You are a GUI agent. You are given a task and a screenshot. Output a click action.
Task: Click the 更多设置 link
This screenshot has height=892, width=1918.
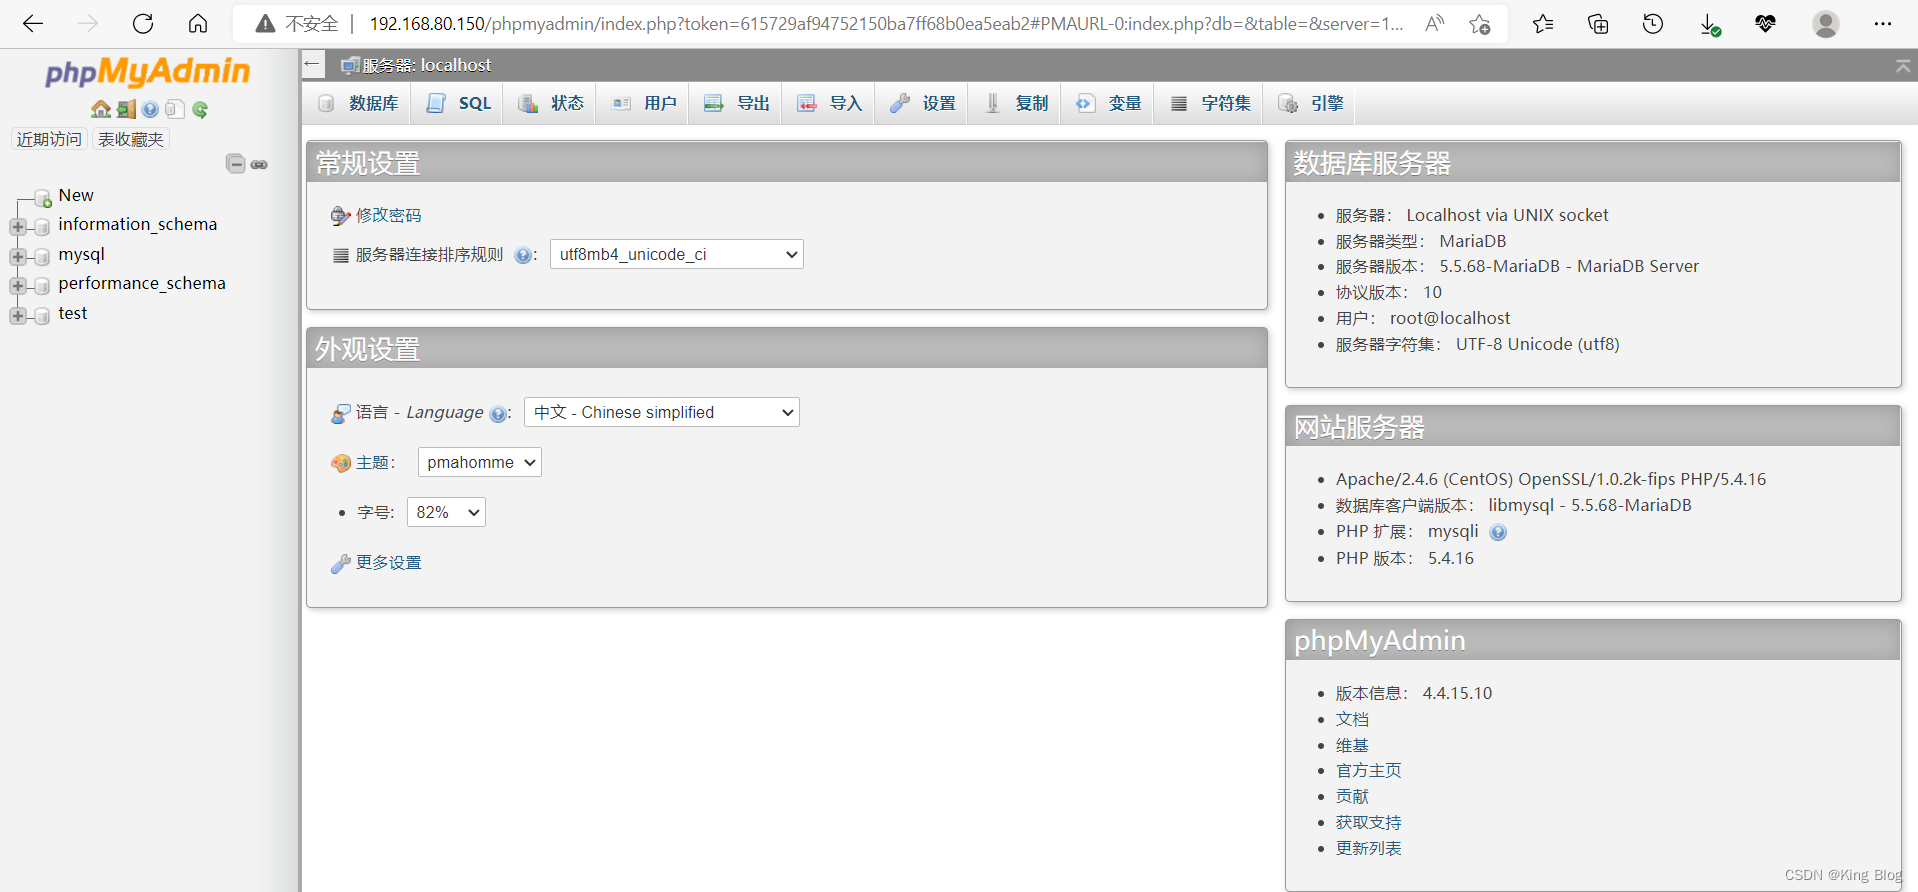[388, 562]
